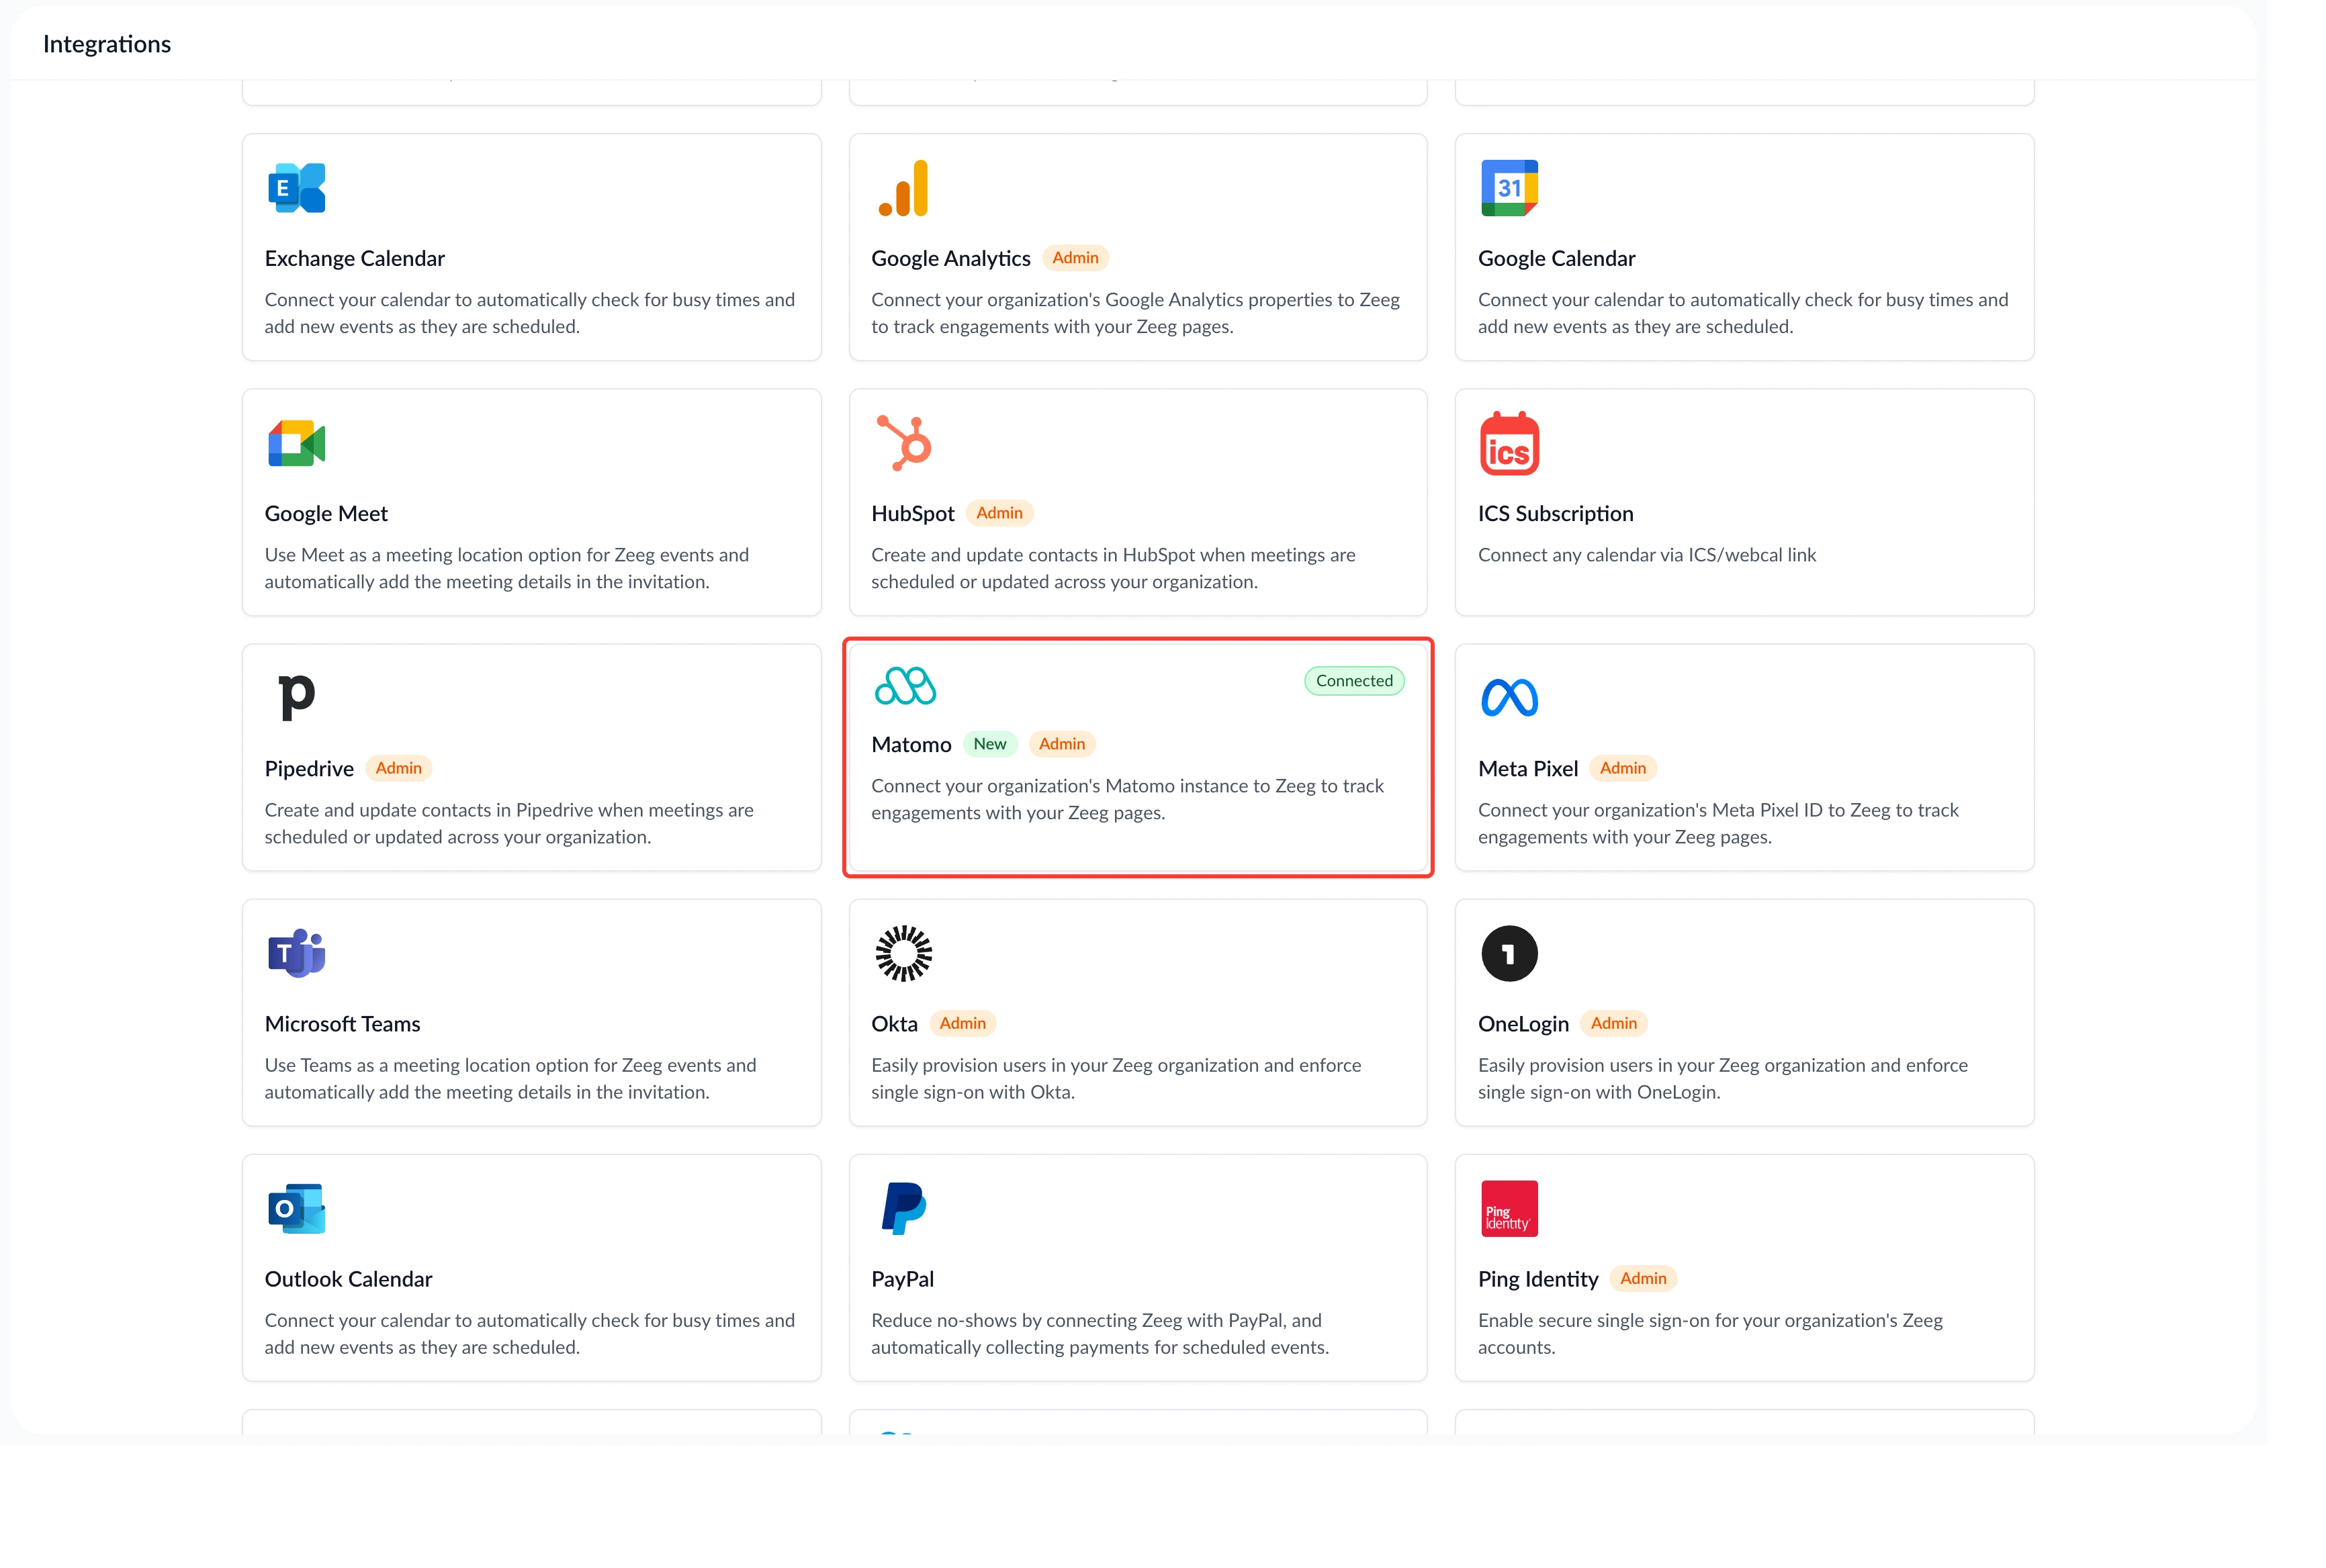
Task: Click the Exchange Calendar logo icon
Action: coord(296,188)
